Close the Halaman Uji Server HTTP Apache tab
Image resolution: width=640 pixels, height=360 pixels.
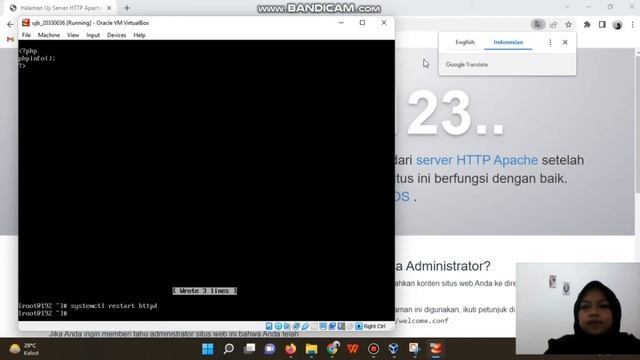pos(109,8)
